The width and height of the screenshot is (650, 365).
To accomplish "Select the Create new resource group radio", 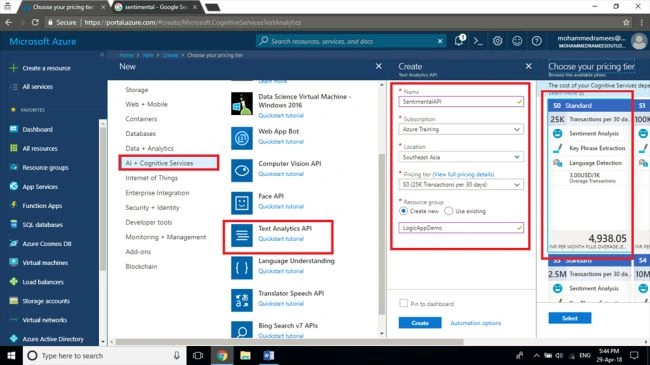I will pos(403,211).
